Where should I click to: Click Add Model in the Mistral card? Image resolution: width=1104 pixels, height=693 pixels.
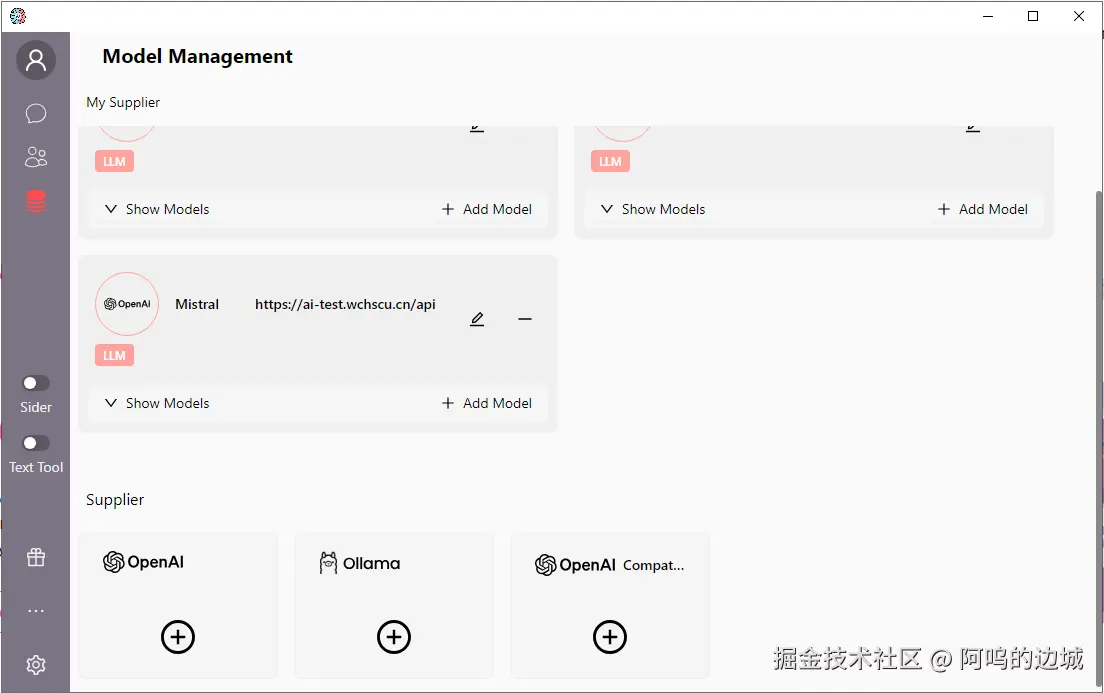tap(487, 403)
